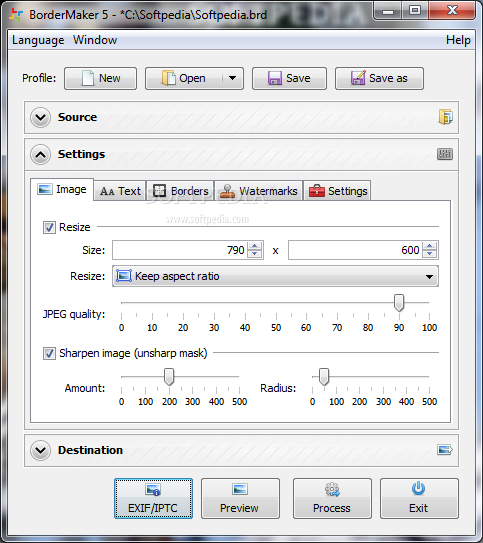Open the EXIF/IPTC editor button

click(153, 499)
